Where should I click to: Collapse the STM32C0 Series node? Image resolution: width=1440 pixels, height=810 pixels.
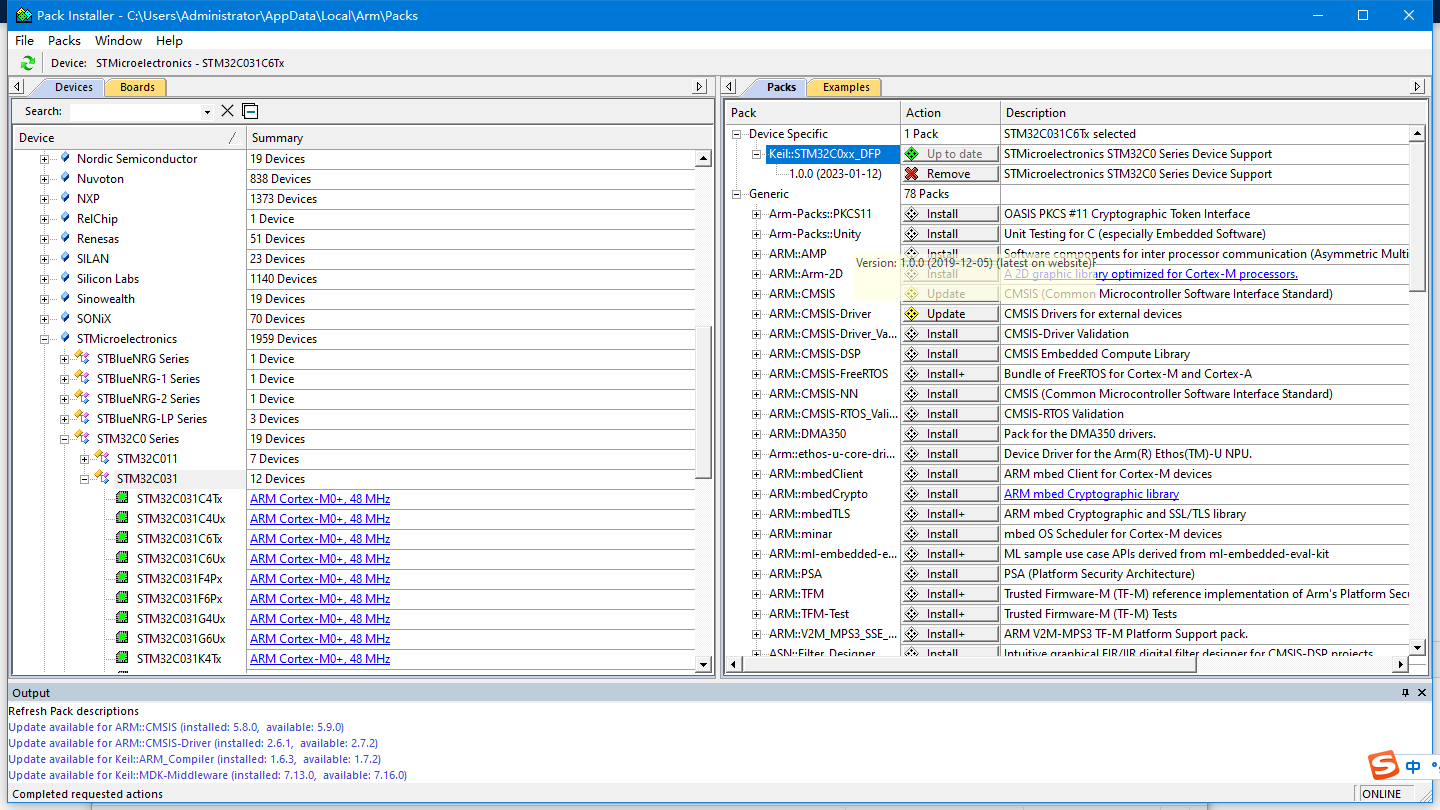(x=65, y=439)
